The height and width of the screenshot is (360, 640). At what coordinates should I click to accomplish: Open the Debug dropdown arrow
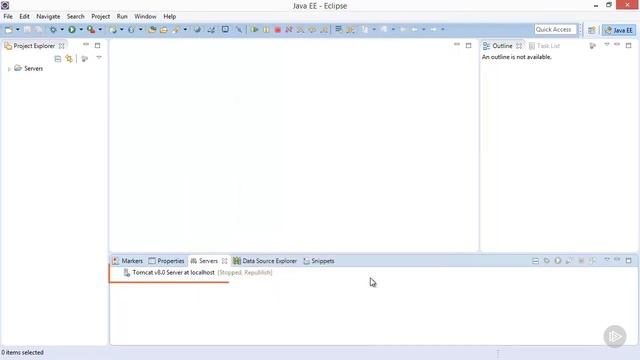pos(62,29)
